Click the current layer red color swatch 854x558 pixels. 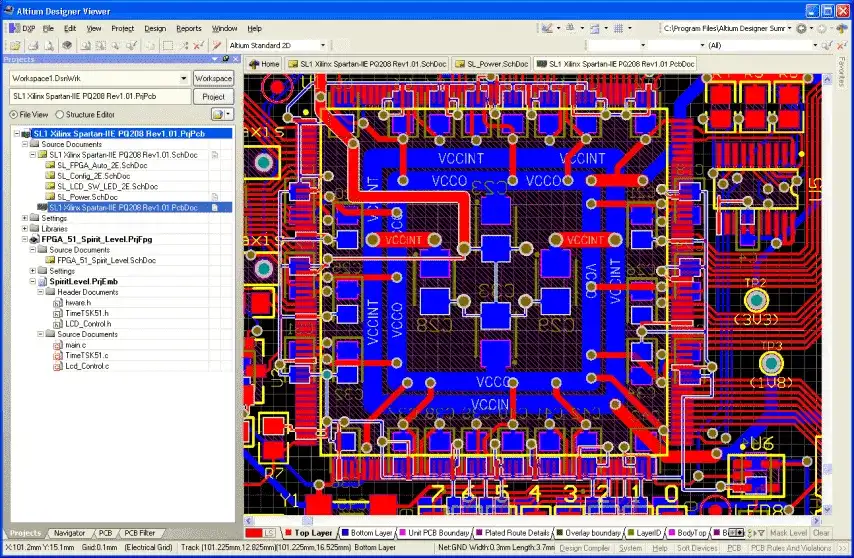click(x=253, y=533)
